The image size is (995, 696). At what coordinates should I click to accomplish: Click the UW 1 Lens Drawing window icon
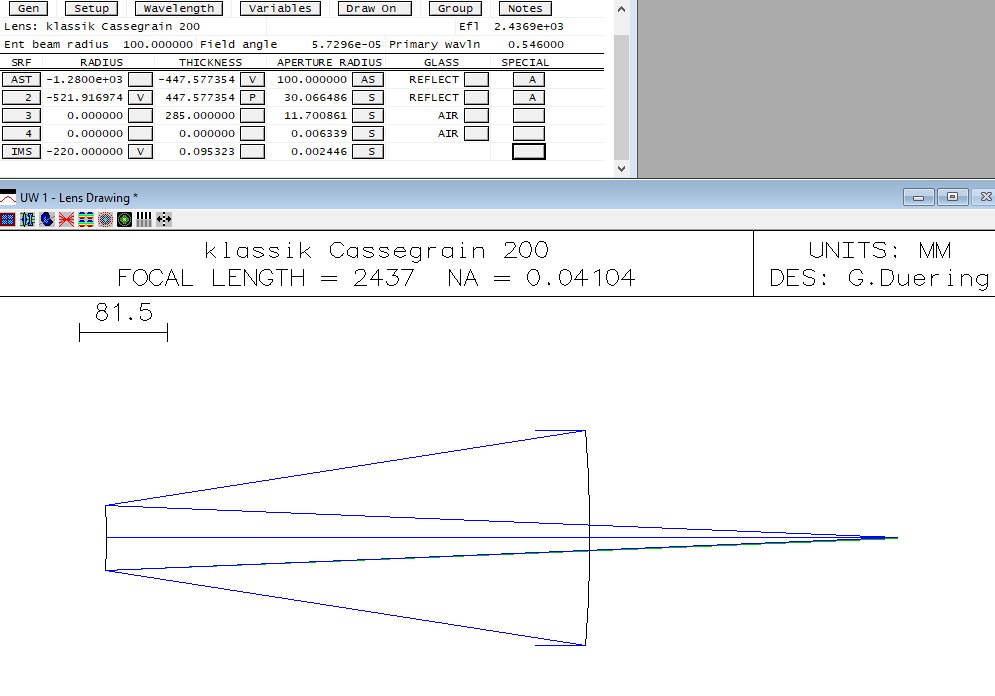tap(8, 197)
